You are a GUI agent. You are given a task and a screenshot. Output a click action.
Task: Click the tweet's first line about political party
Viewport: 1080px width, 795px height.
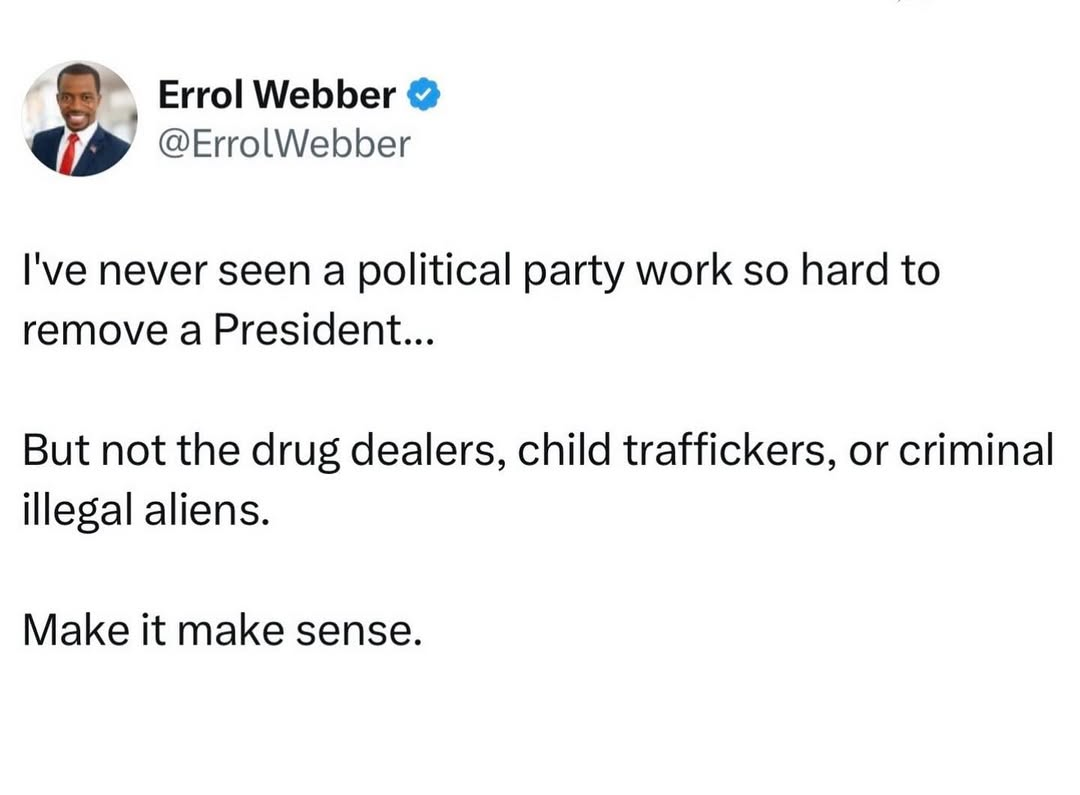pyautogui.click(x=481, y=272)
